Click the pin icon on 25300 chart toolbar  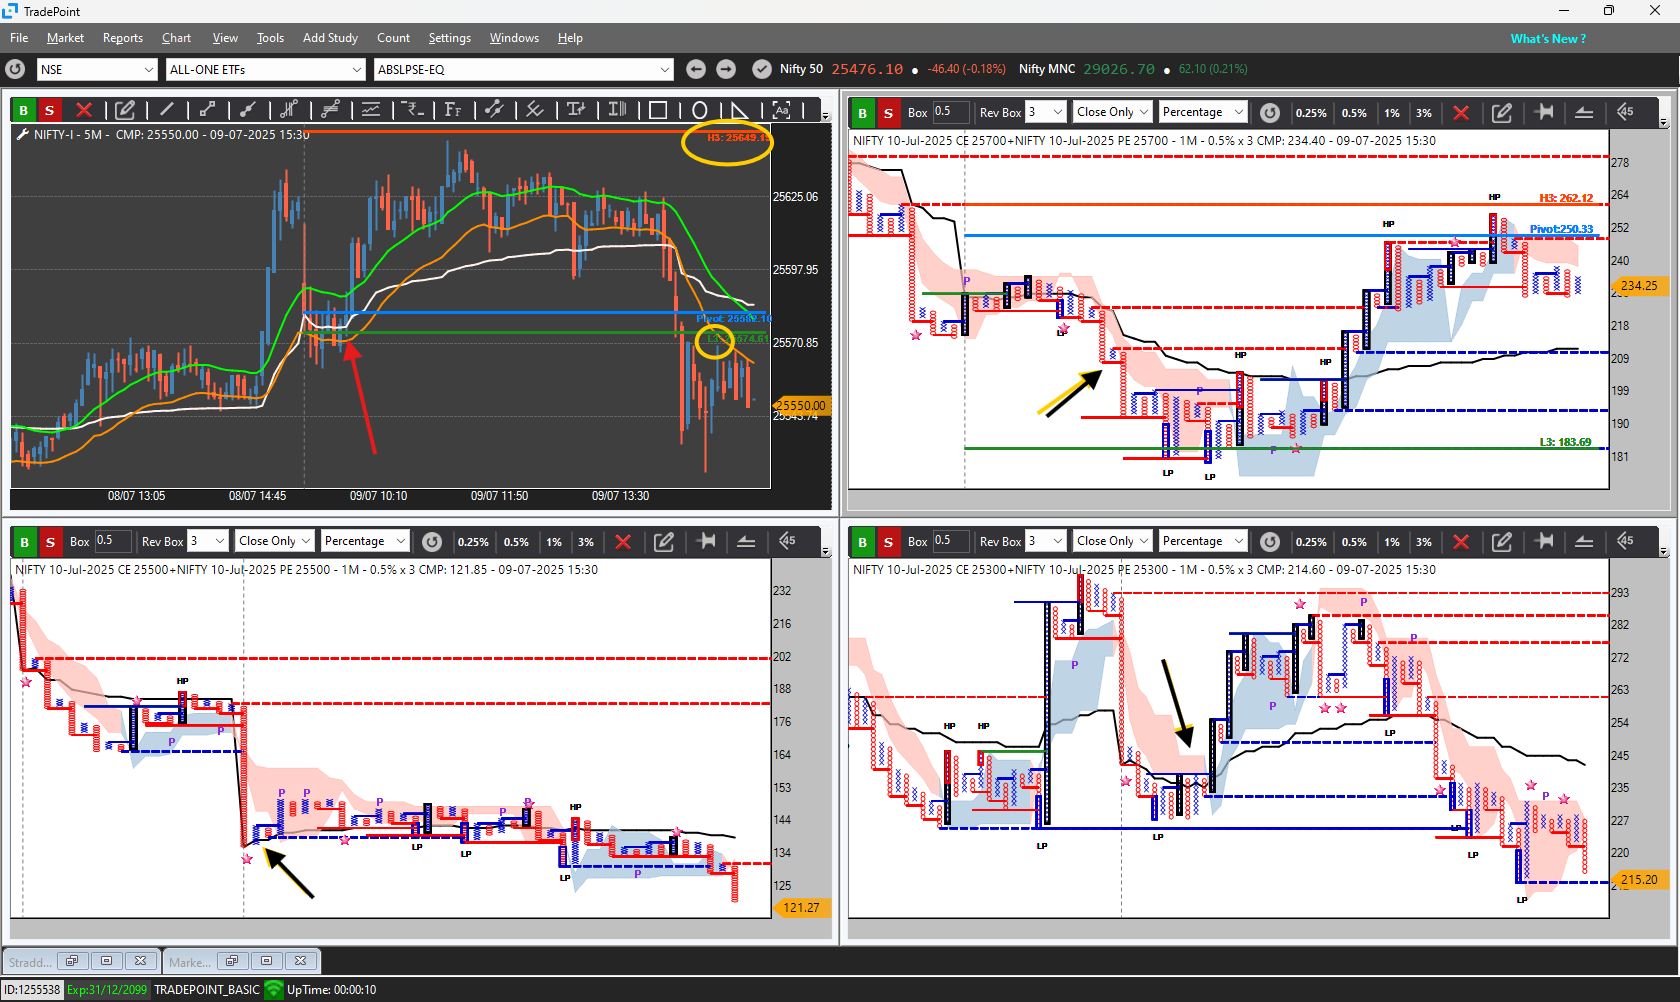(x=1544, y=541)
